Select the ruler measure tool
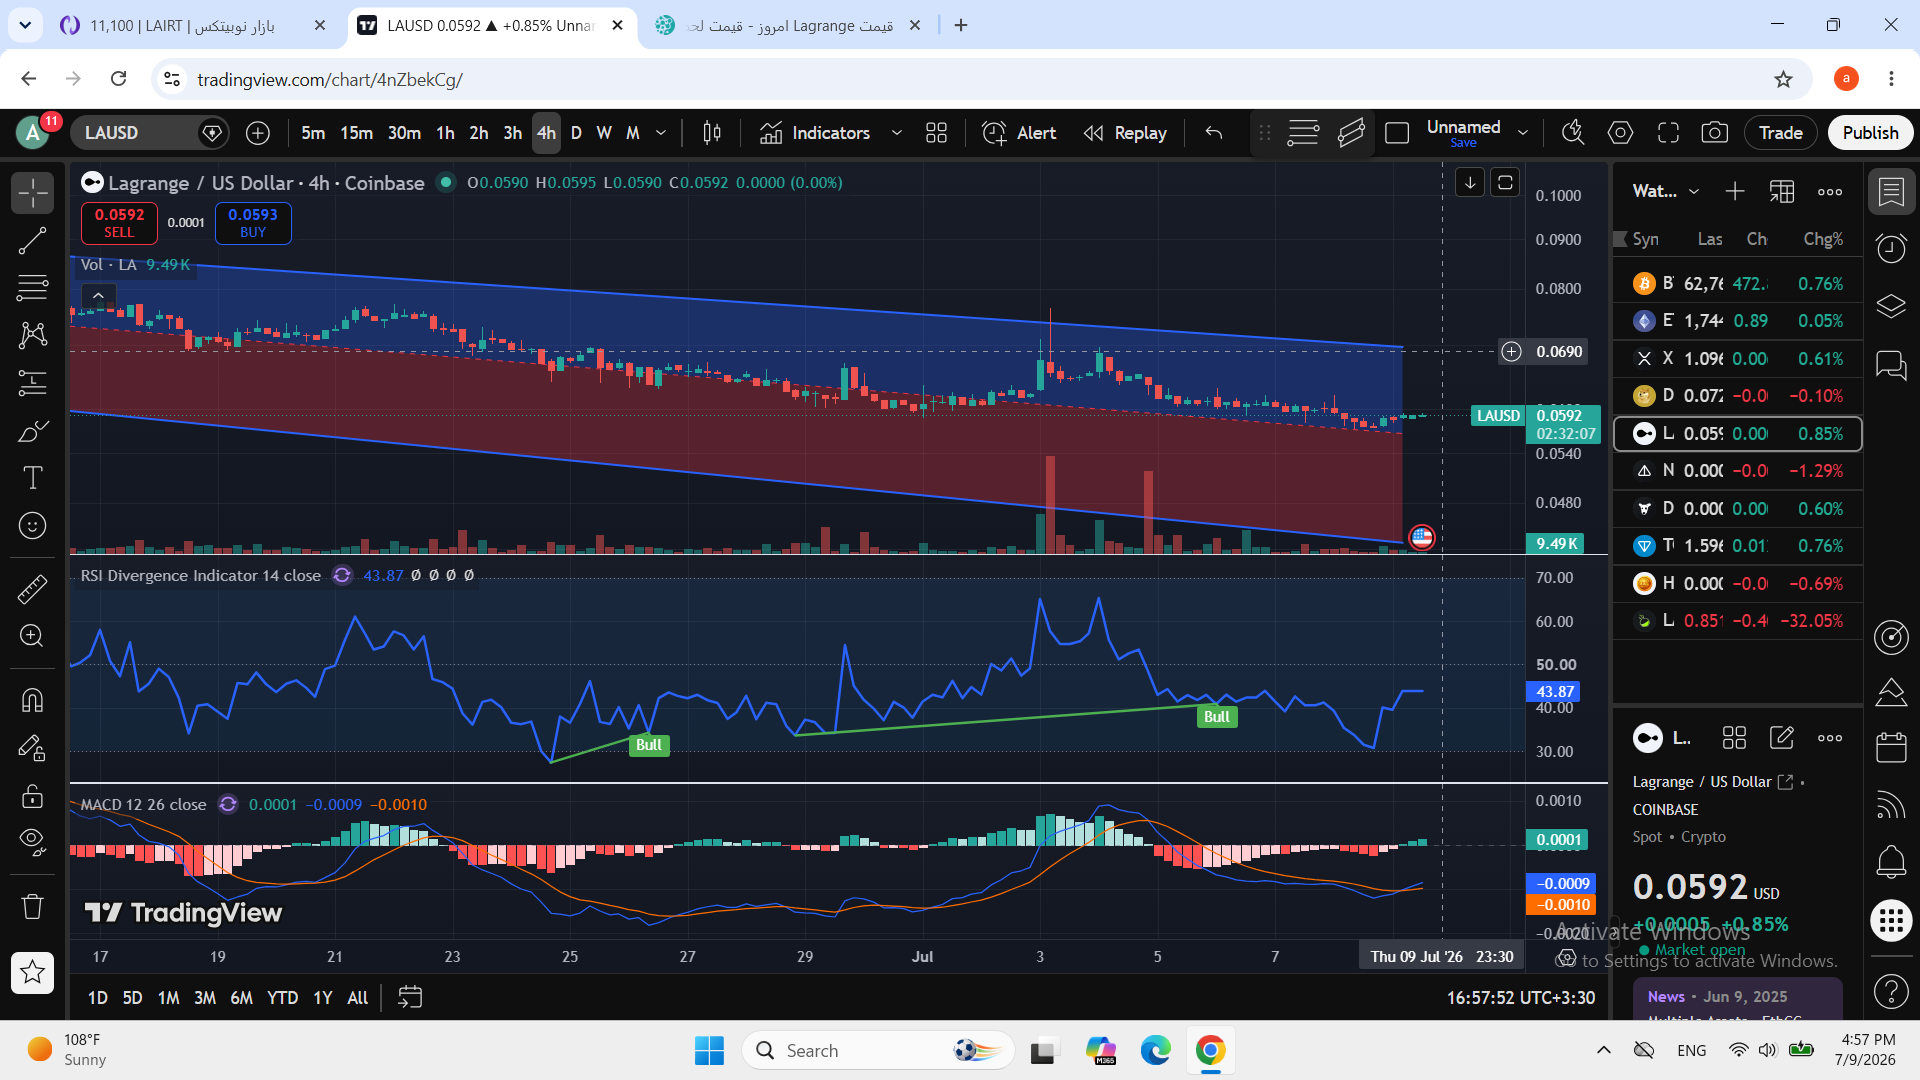The width and height of the screenshot is (1920, 1080). click(32, 589)
